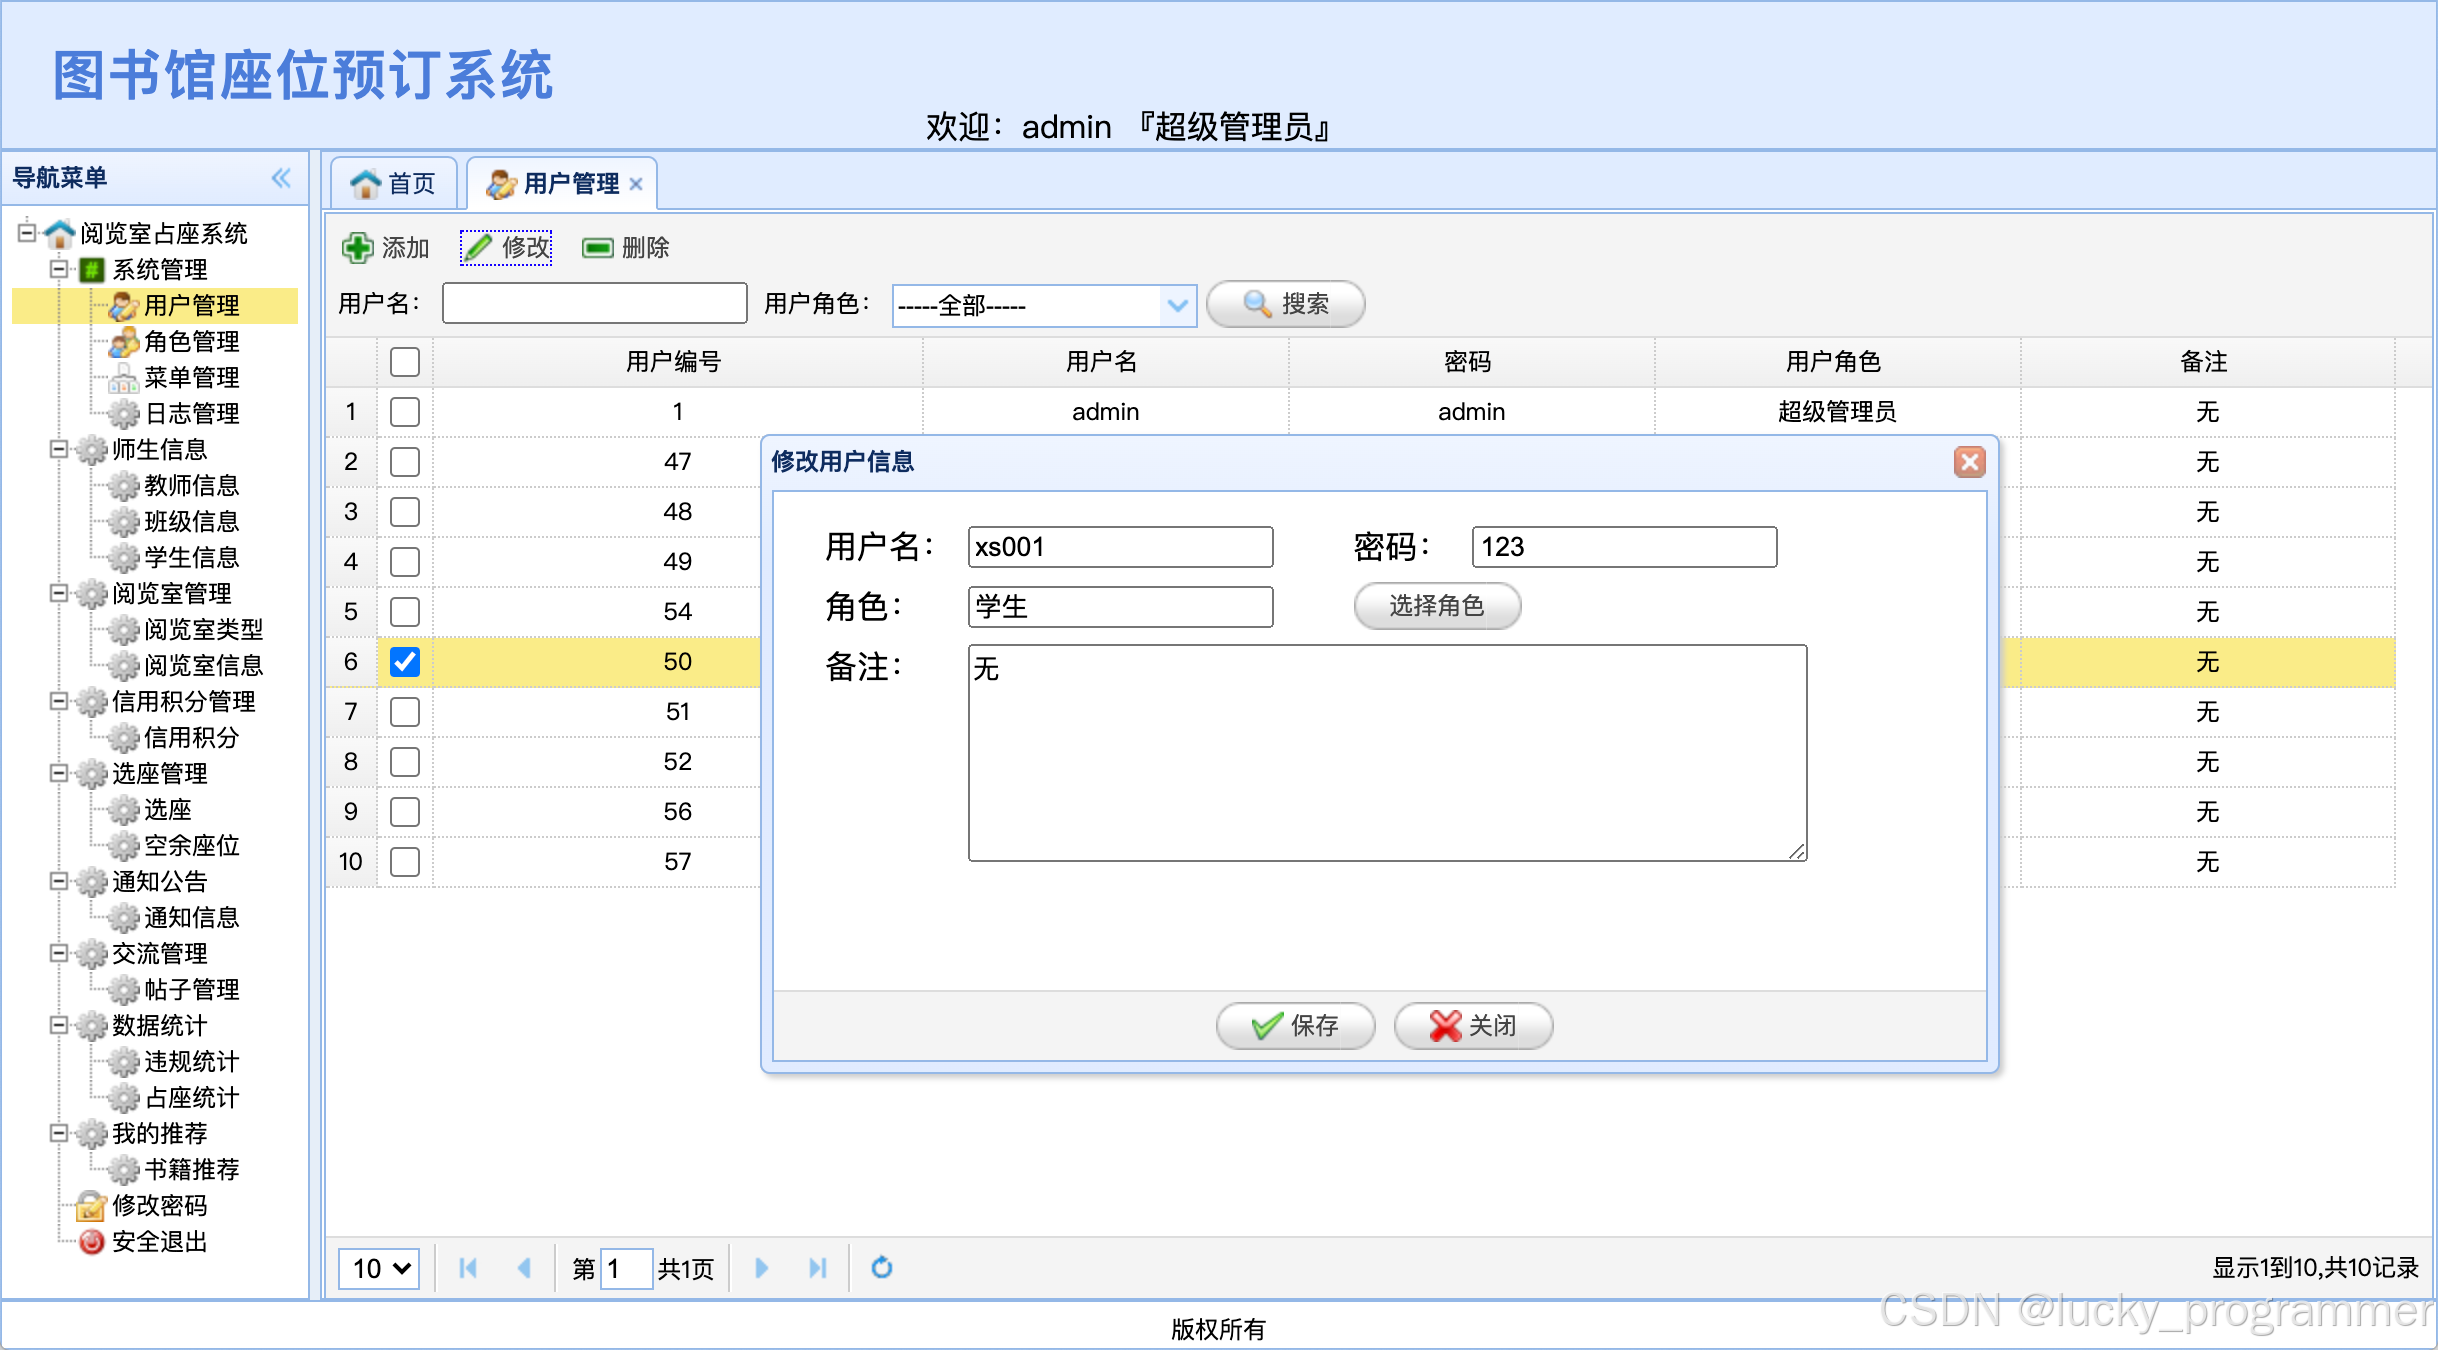Collapse the 师生信息 tree node

(x=59, y=449)
